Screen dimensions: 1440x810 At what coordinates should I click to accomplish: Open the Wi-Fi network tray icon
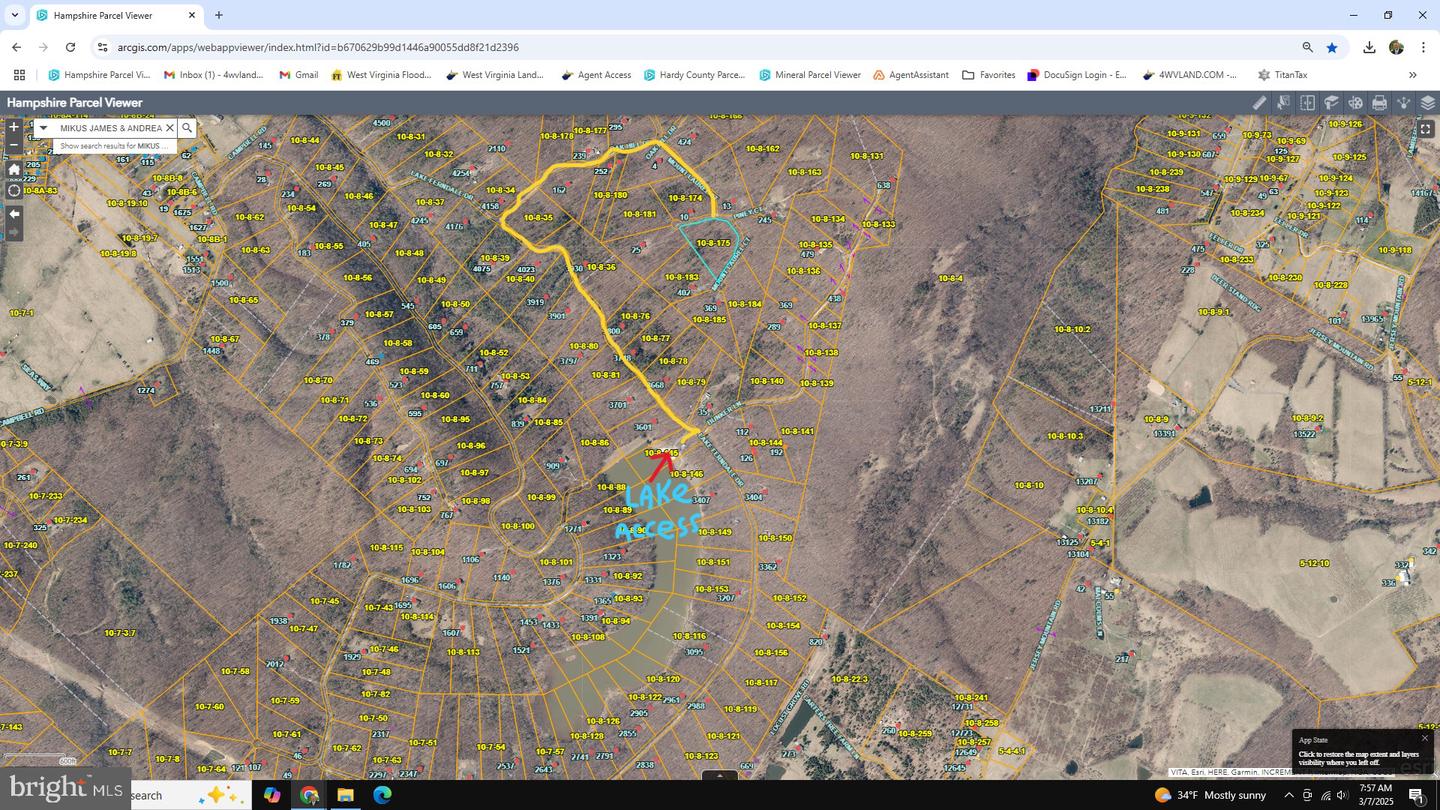(1326, 795)
